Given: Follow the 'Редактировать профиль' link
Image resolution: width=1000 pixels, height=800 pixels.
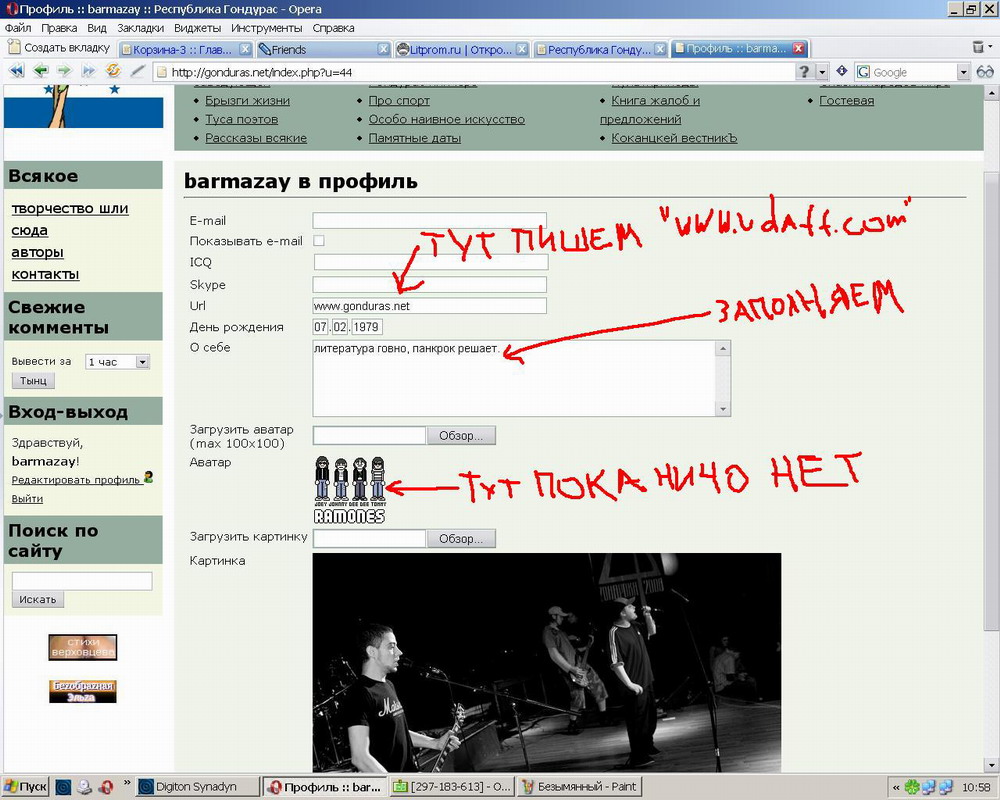Looking at the screenshot, I should (x=76, y=480).
